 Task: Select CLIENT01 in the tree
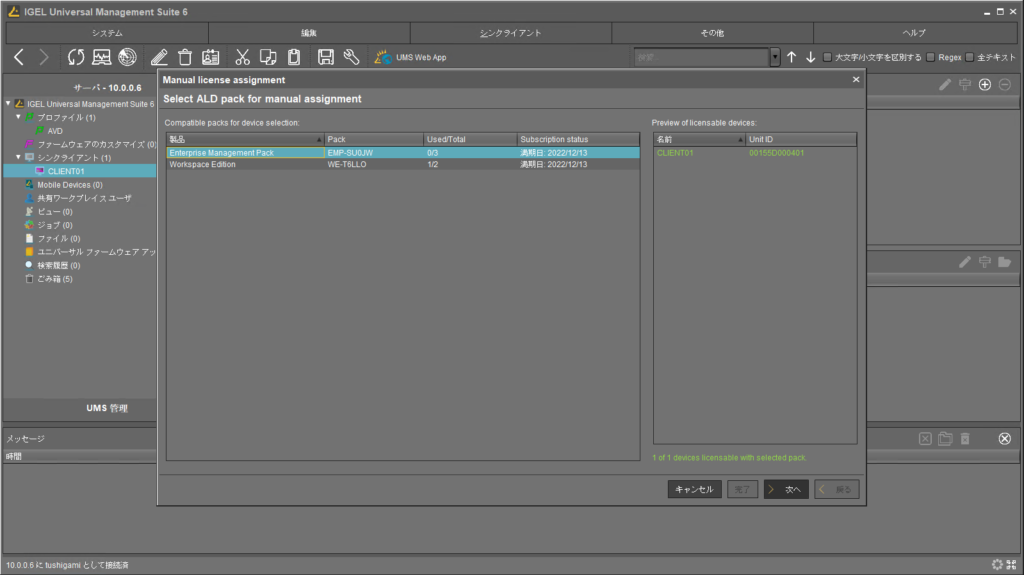(x=66, y=171)
